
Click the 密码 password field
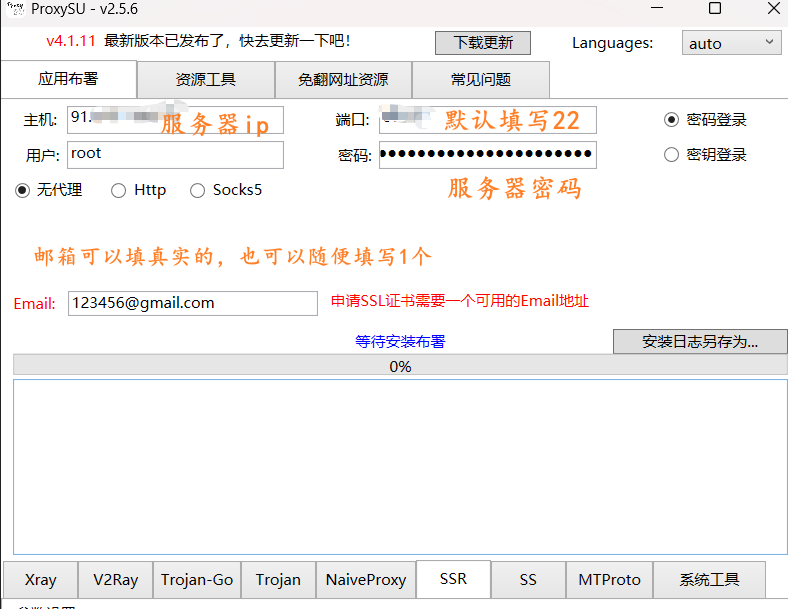pyautogui.click(x=487, y=155)
